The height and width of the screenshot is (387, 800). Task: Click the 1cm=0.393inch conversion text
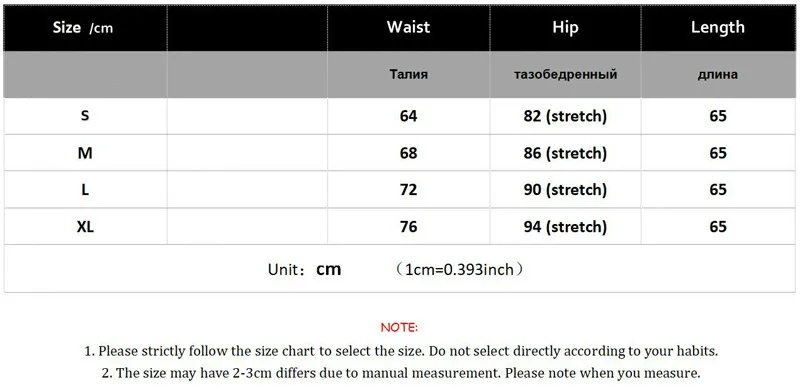click(x=459, y=269)
